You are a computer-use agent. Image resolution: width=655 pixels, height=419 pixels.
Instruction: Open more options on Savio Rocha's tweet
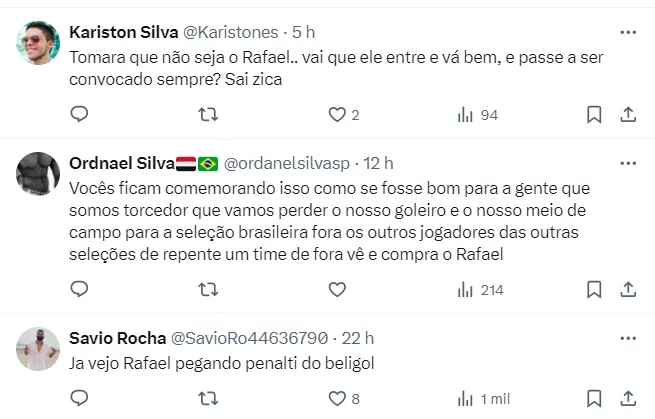[628, 337]
